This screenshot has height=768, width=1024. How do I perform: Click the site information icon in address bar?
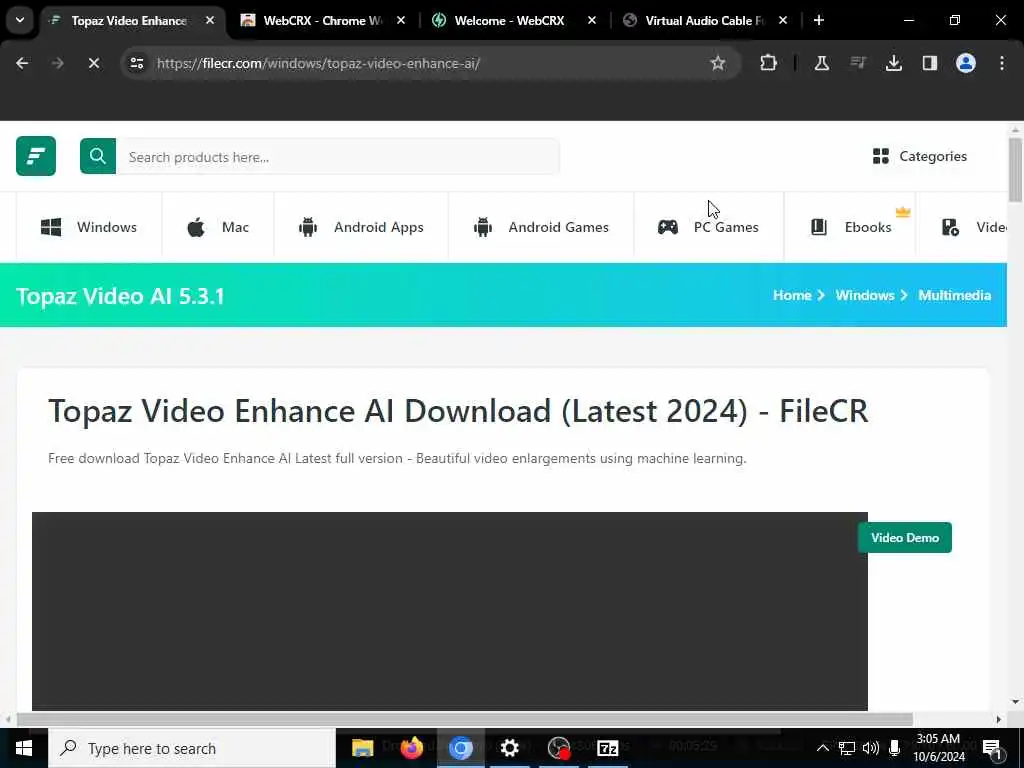[x=136, y=63]
